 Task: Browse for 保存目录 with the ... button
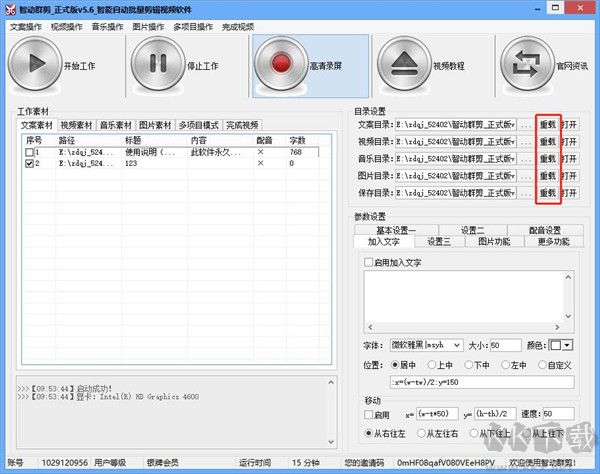526,191
